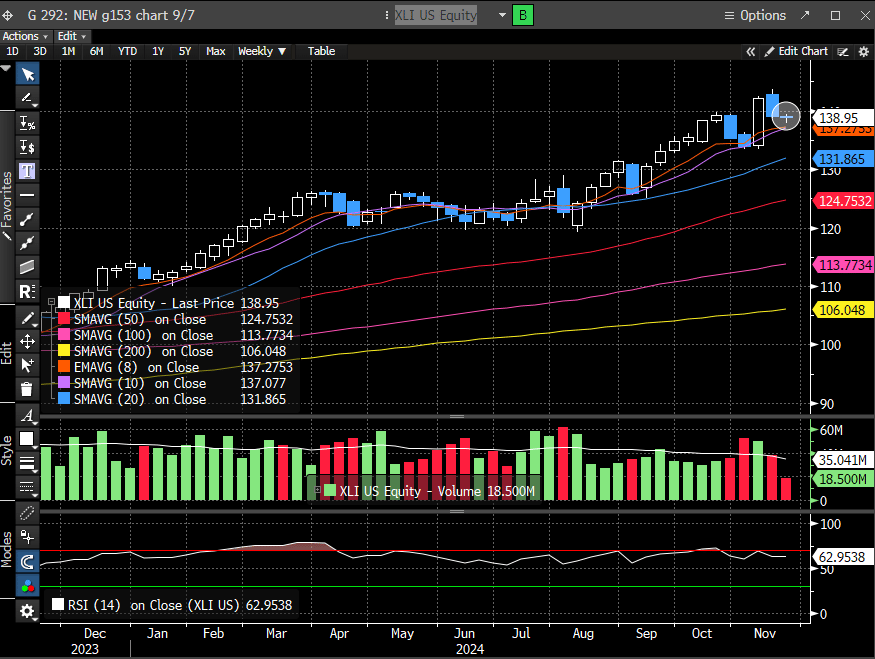Click SMAVG (10) on Close legend entry
This screenshot has height=659, width=875.
tap(140, 383)
